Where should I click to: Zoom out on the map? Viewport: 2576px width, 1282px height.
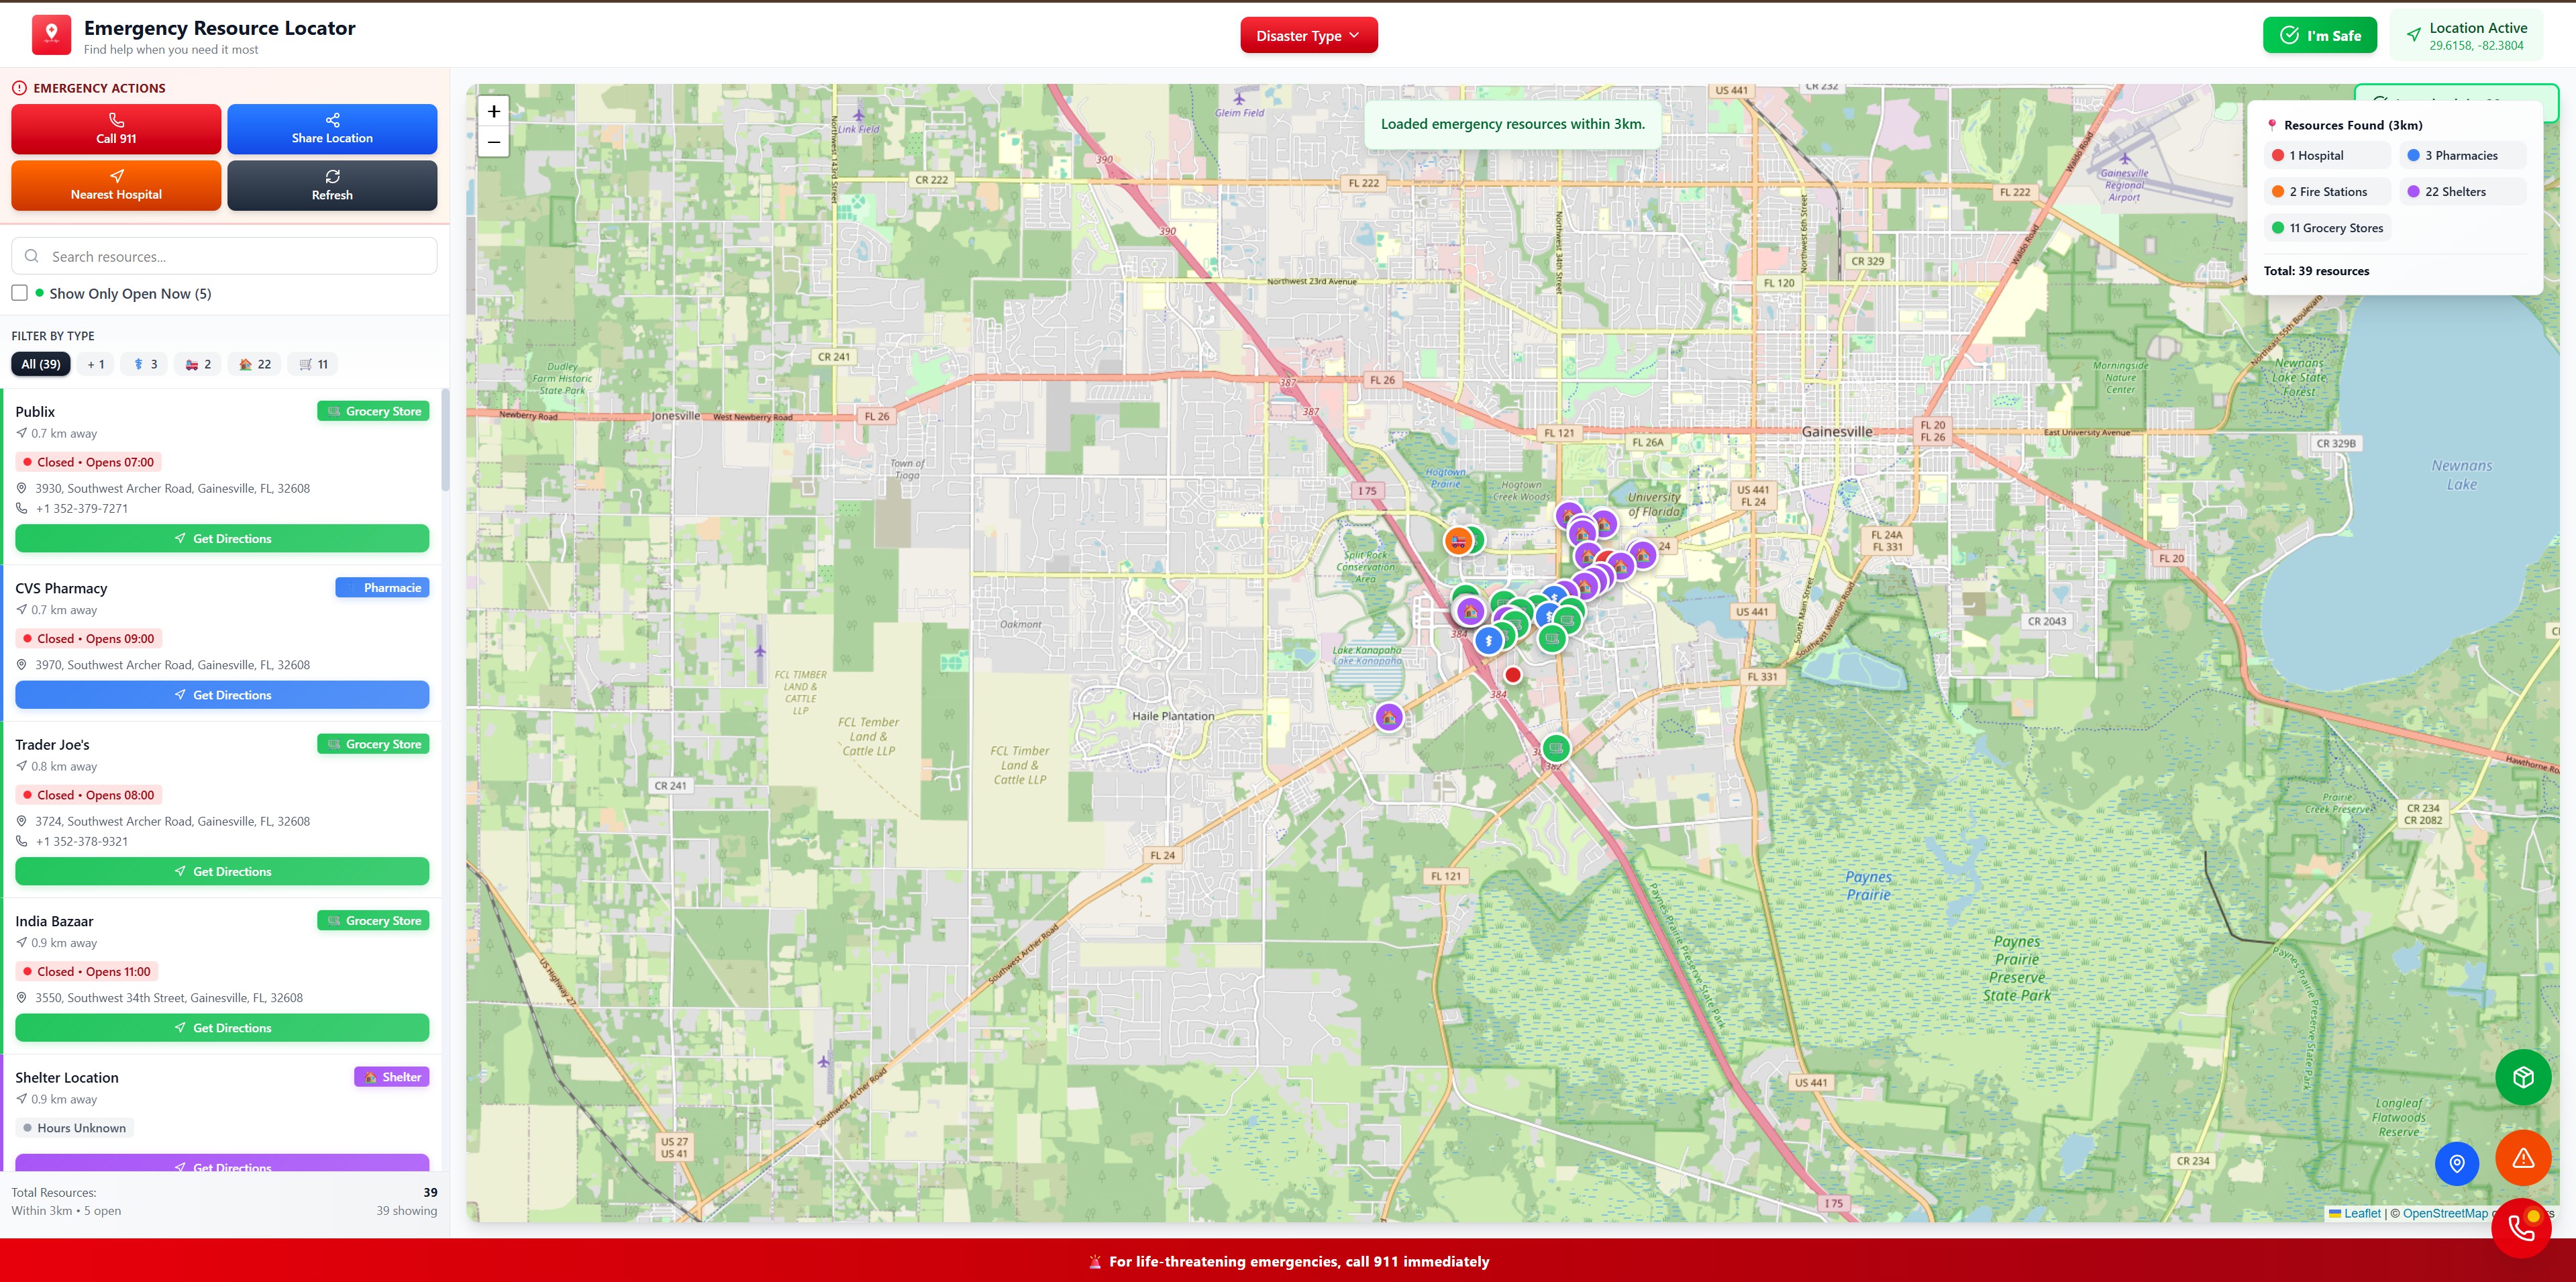point(493,142)
